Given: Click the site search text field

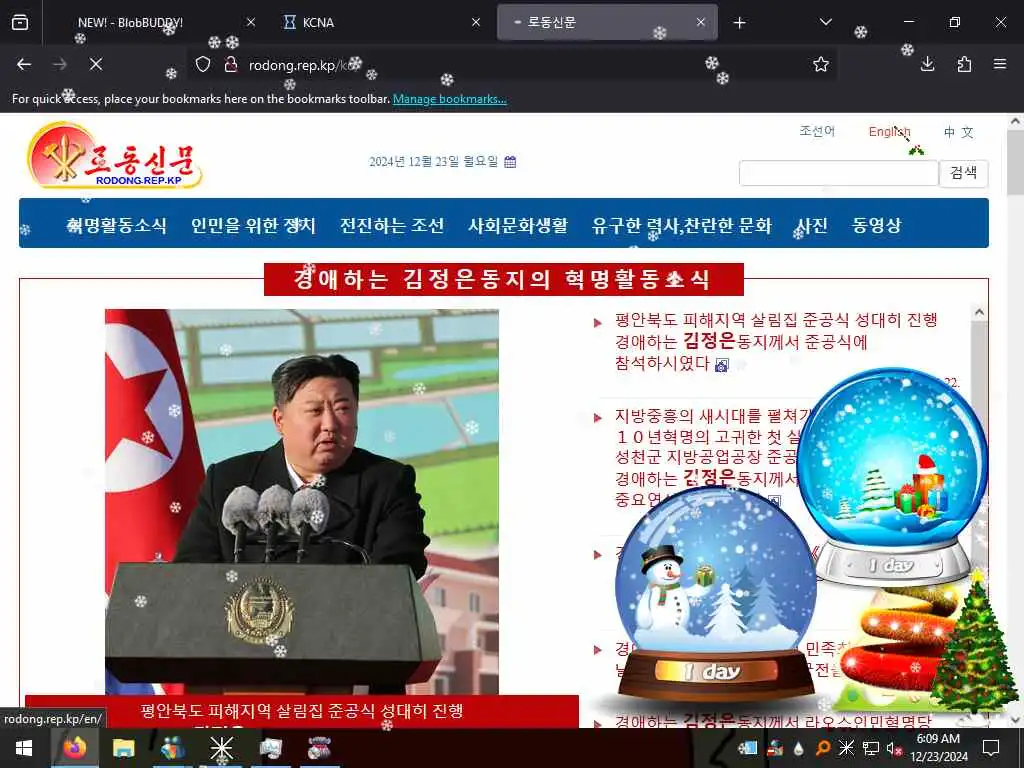Looking at the screenshot, I should [x=839, y=173].
